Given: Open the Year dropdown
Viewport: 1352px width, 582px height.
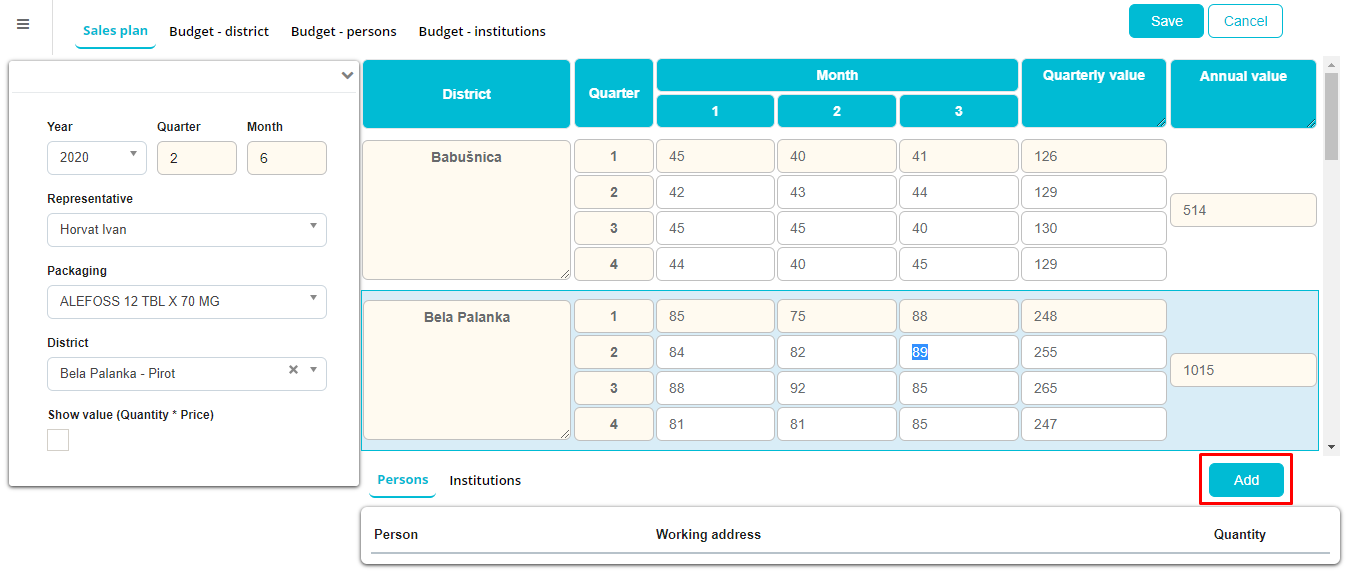Looking at the screenshot, I should tap(97, 158).
